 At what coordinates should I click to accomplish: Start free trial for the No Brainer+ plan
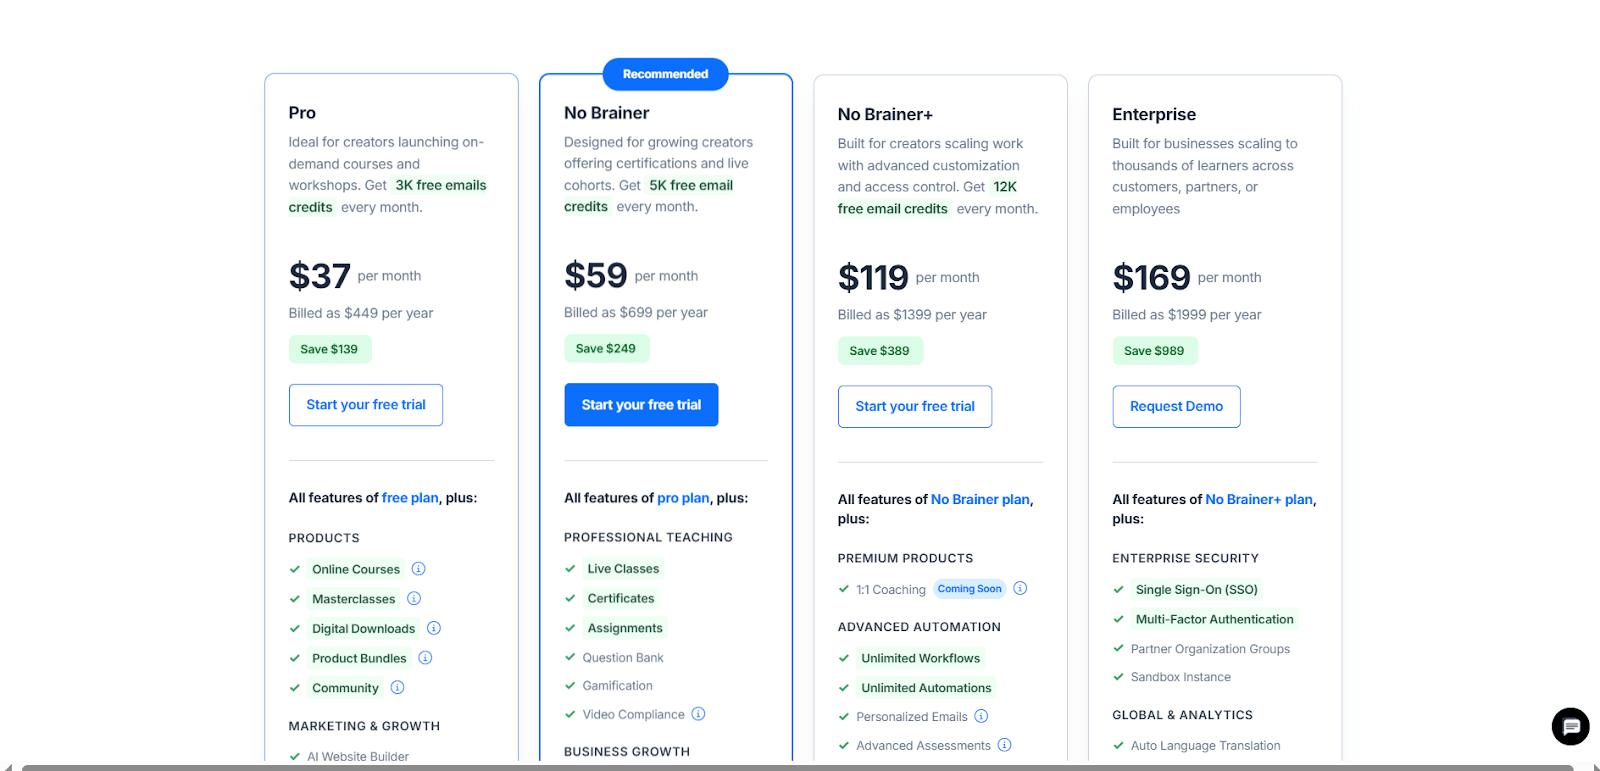tap(915, 407)
